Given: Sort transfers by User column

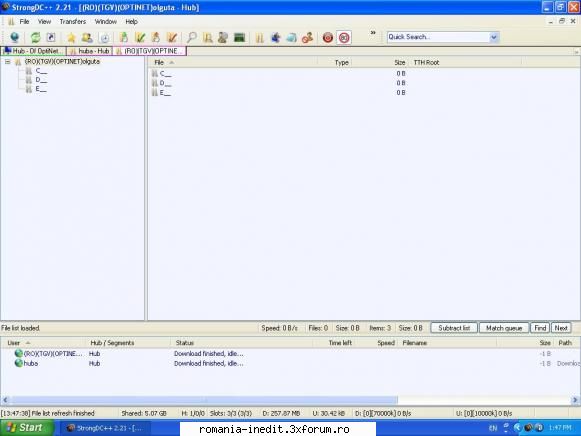Looking at the screenshot, I should coord(44,343).
